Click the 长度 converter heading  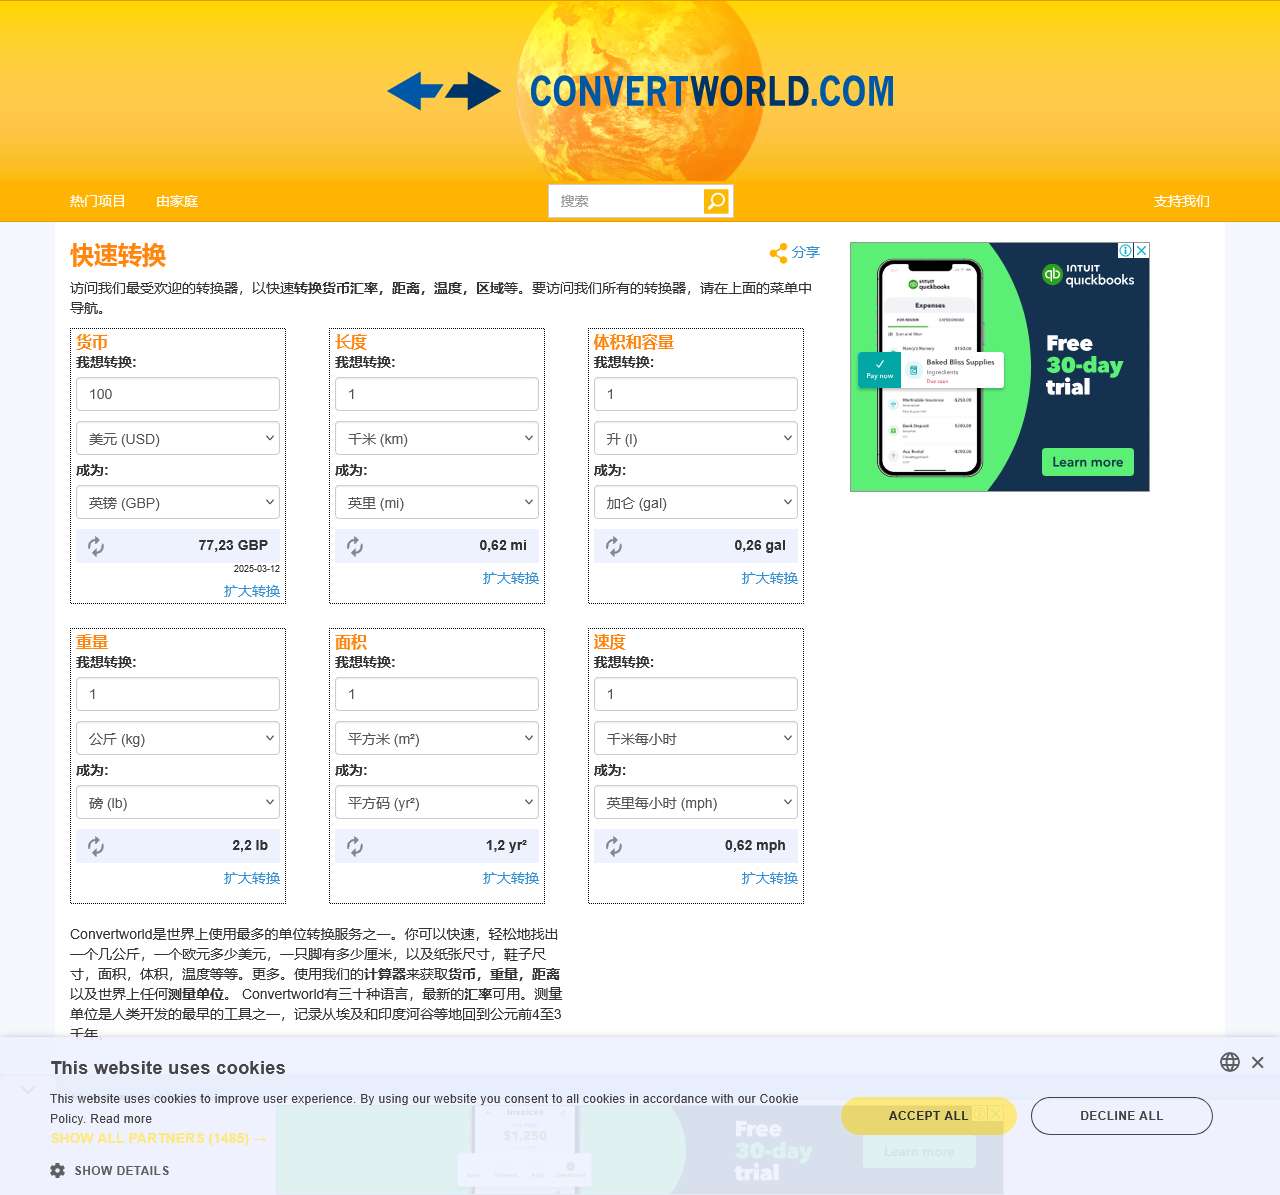click(x=351, y=342)
